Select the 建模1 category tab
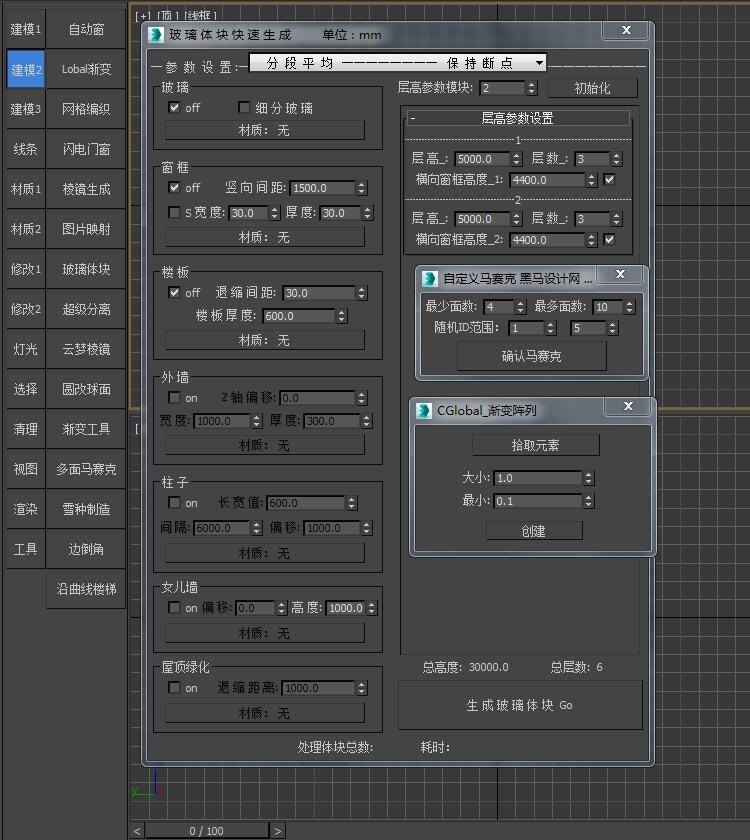Viewport: 750px width, 840px height. click(26, 29)
